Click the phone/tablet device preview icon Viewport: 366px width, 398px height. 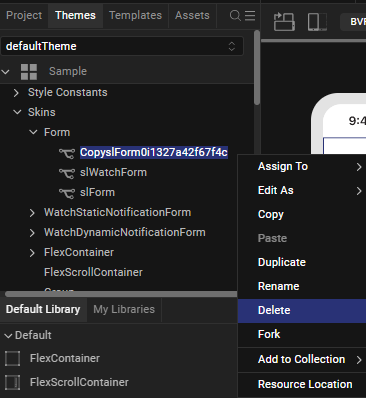coord(317,22)
